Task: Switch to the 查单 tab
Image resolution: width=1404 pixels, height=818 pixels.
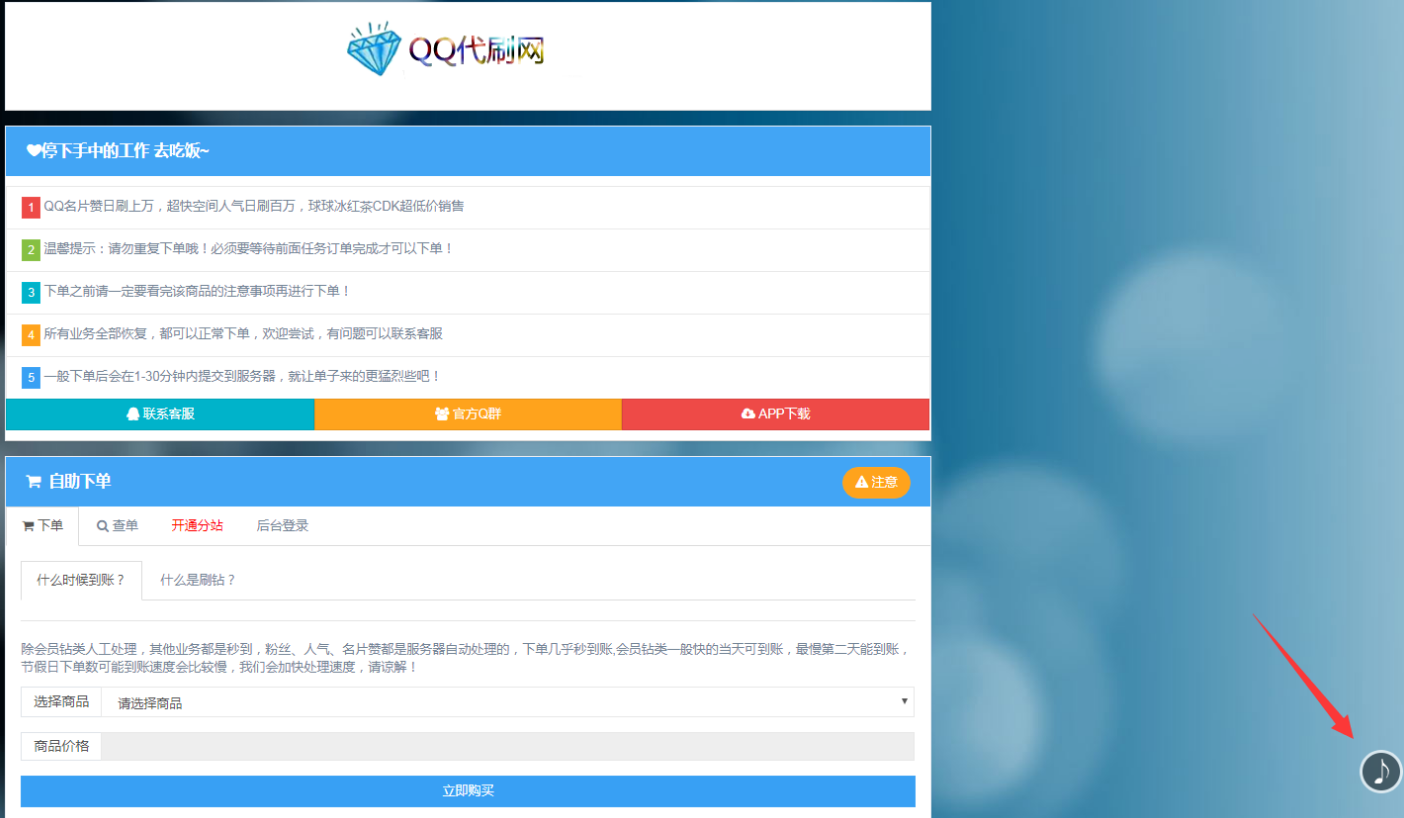Action: point(117,525)
